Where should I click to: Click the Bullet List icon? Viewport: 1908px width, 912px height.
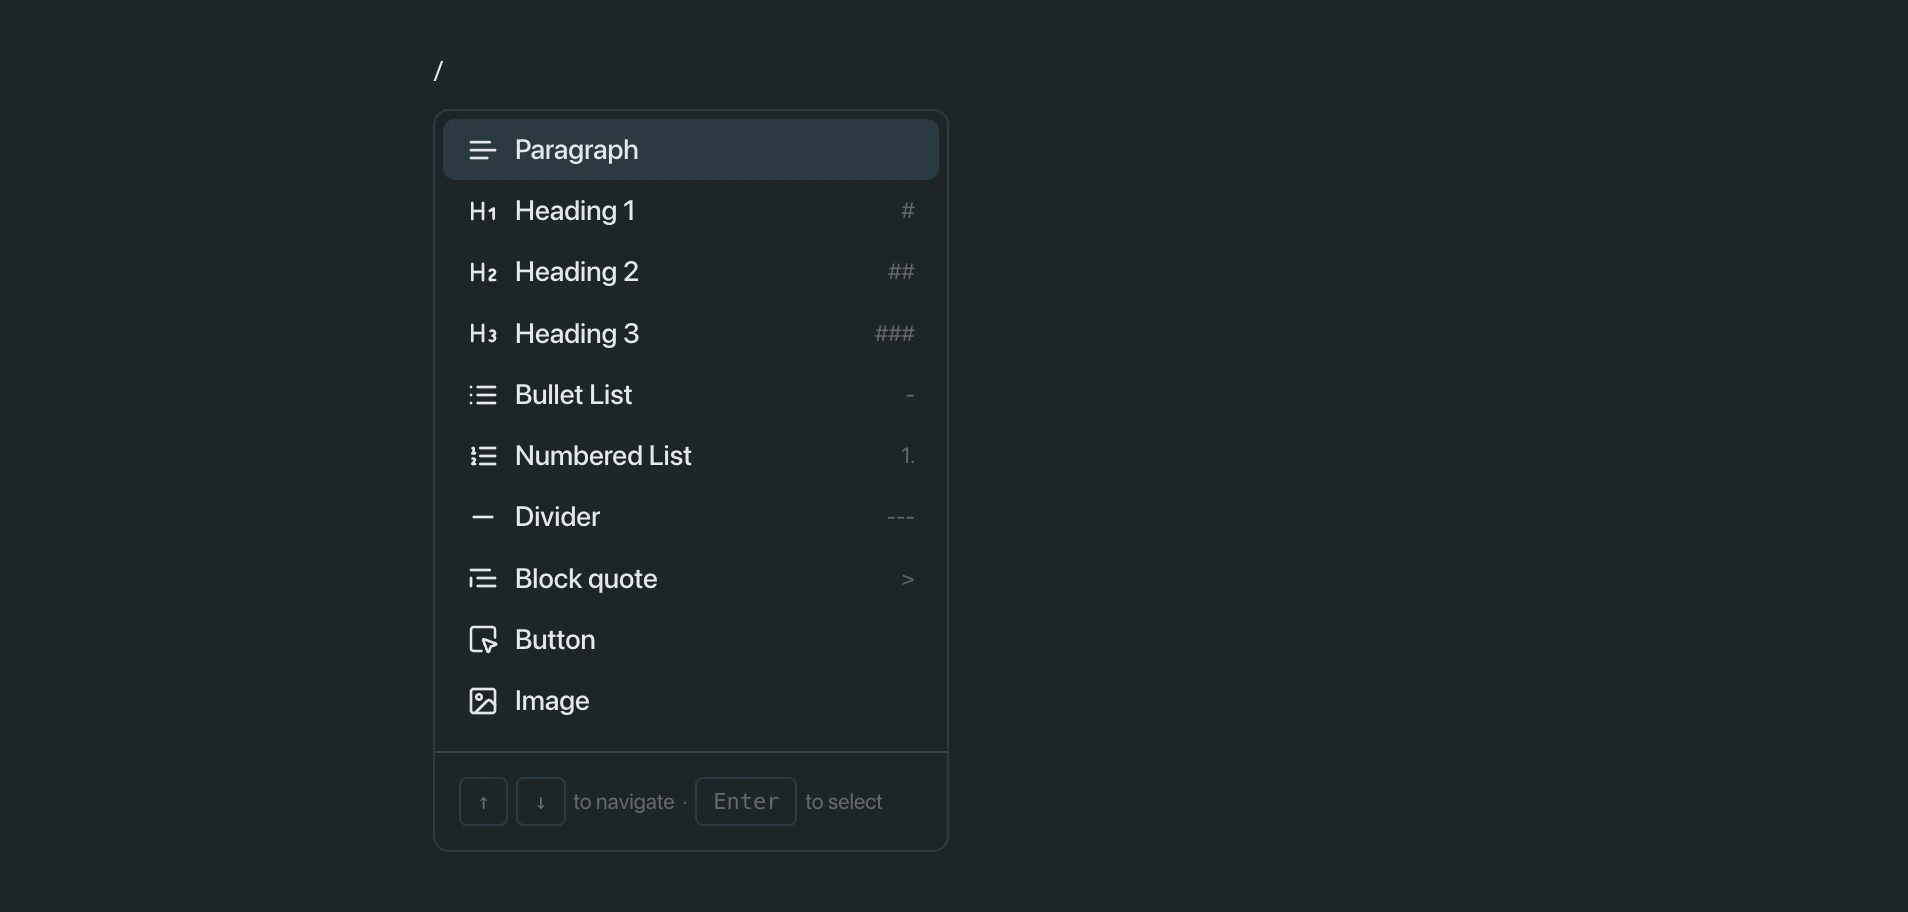[x=483, y=395]
